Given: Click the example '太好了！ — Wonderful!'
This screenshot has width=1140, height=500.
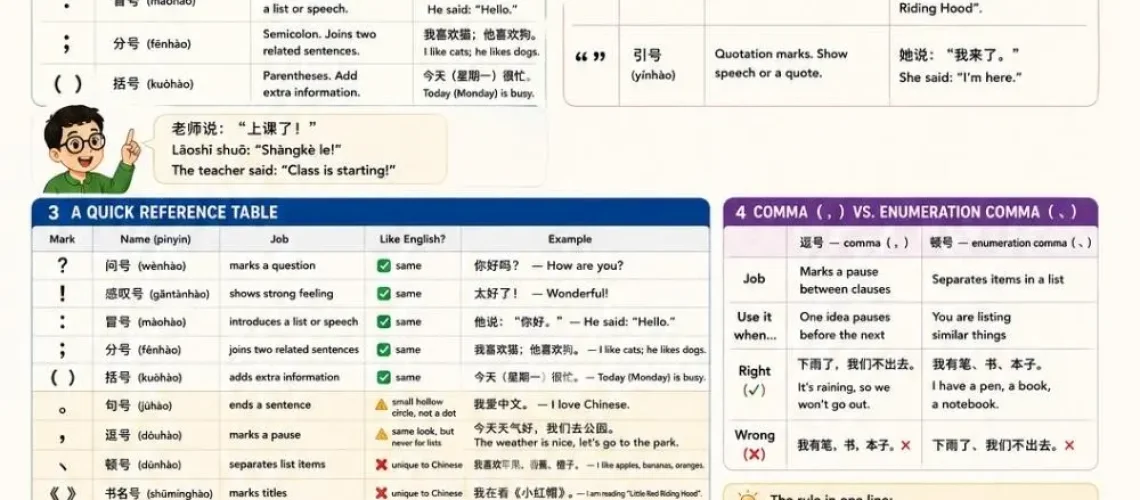Looking at the screenshot, I should (x=541, y=294).
